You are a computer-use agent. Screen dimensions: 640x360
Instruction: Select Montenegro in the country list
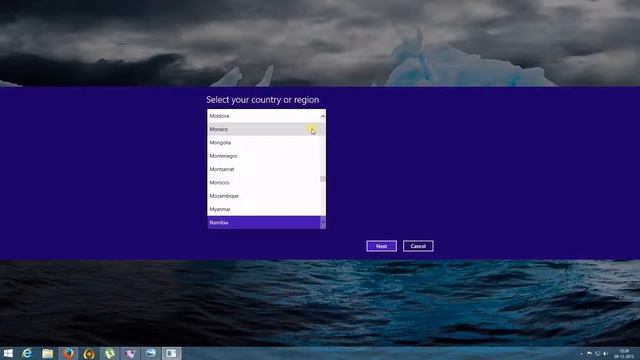[x=264, y=156]
